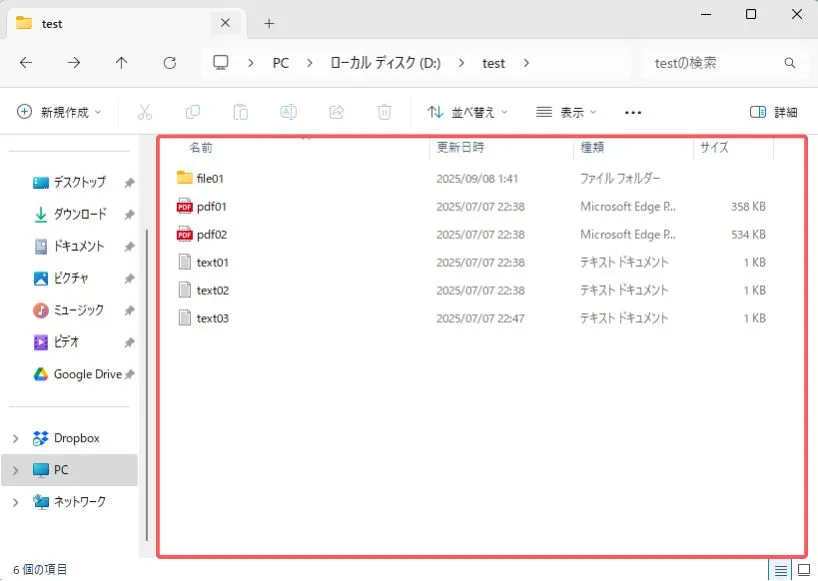Image resolution: width=818 pixels, height=581 pixels.
Task: Click the Share icon in toolbar
Action: coord(337,112)
